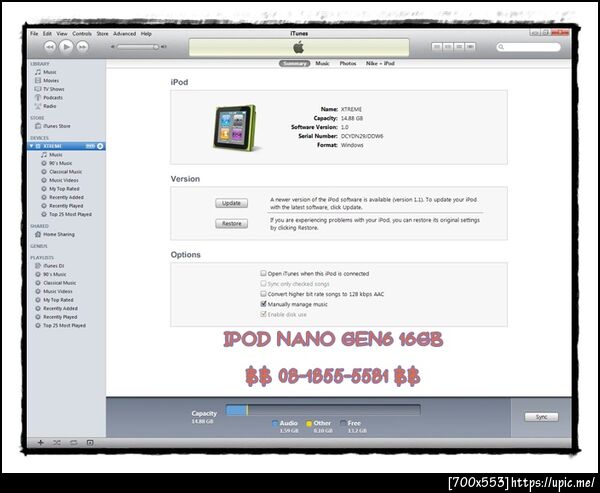Click the Next track button
The height and width of the screenshot is (493, 600).
(x=82, y=47)
